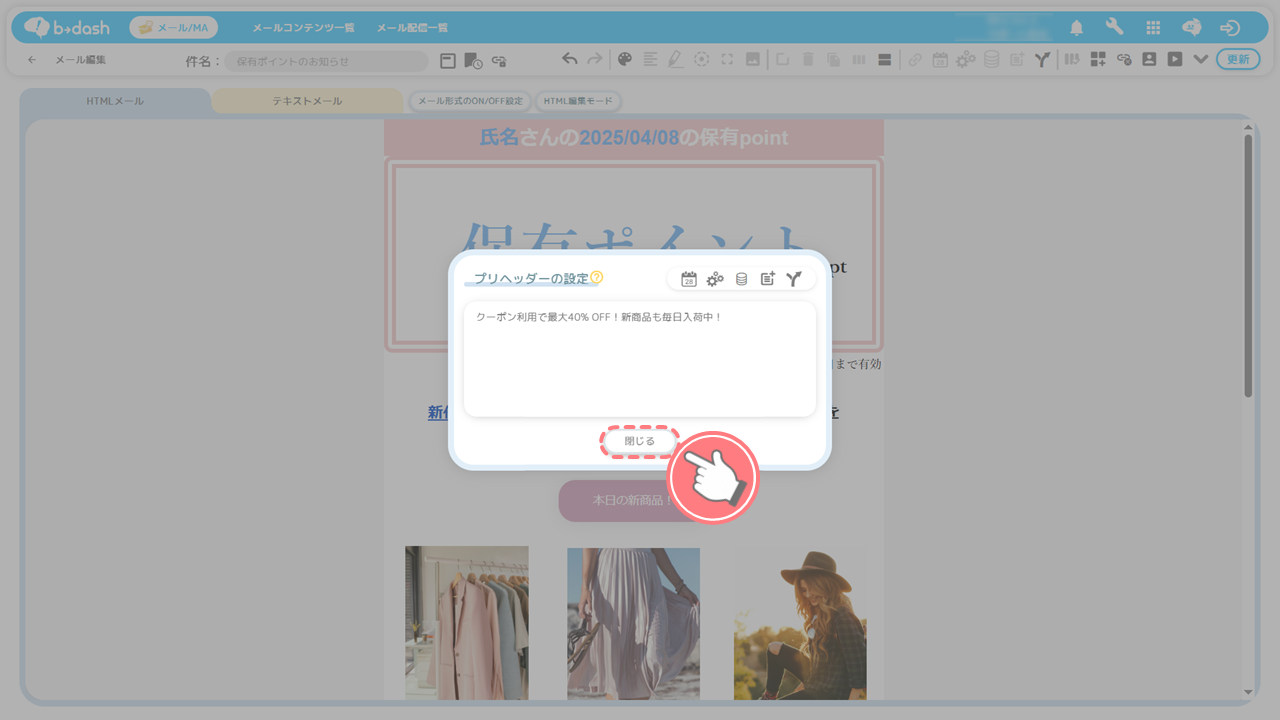The height and width of the screenshot is (720, 1280).
Task: Open the apps grid icon
Action: point(1153,28)
